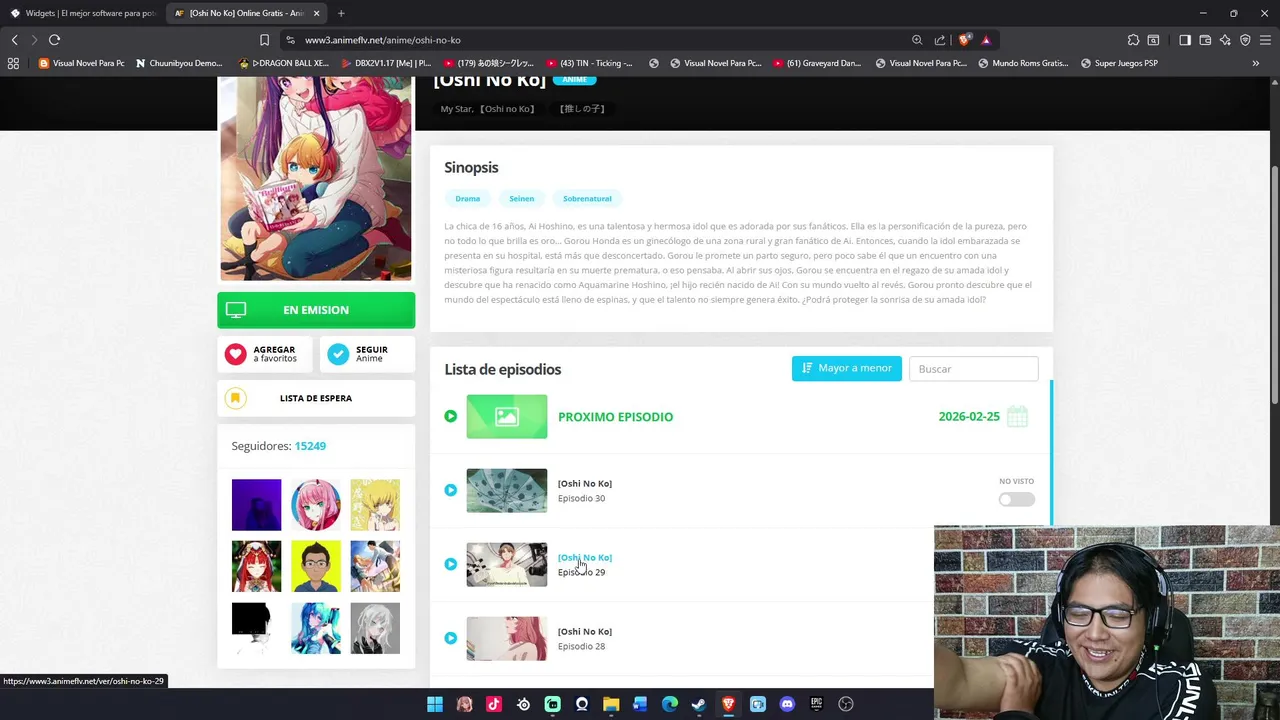Go back with the browser back arrow
This screenshot has width=1280, height=720.
click(14, 40)
